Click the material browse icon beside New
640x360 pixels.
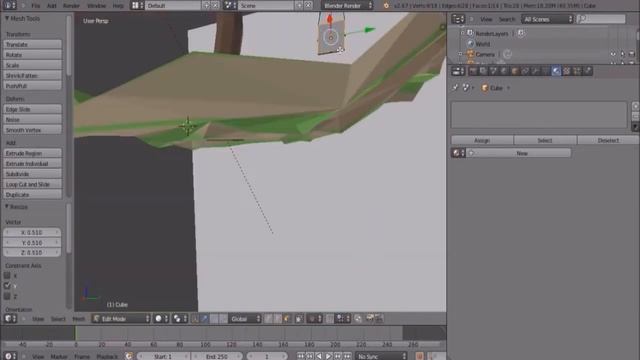(458, 153)
